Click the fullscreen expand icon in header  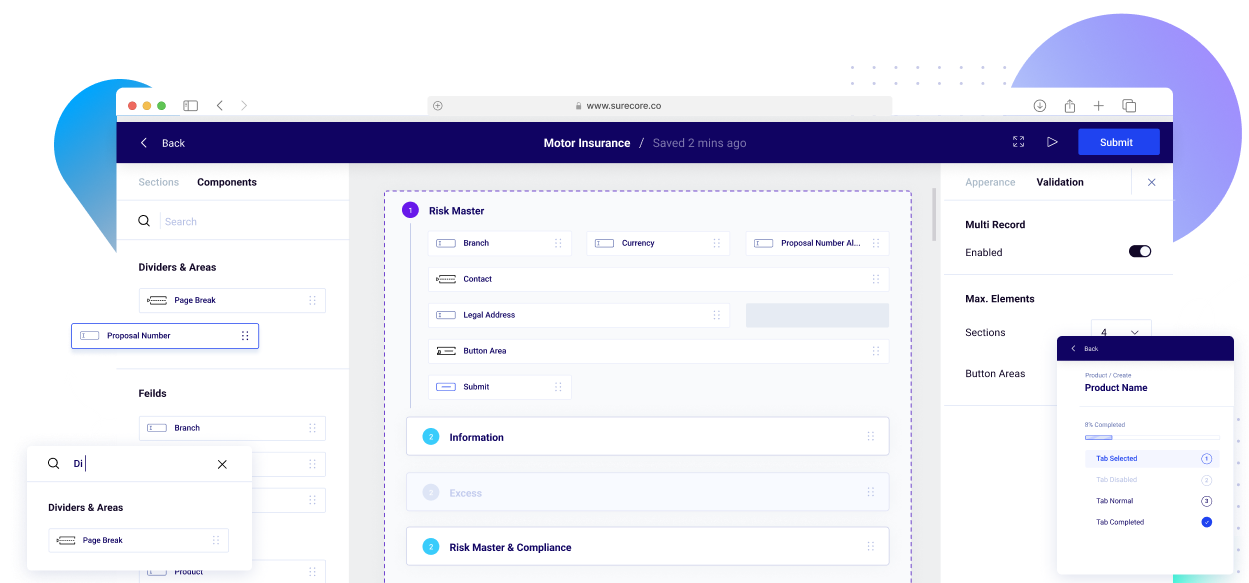click(1018, 142)
